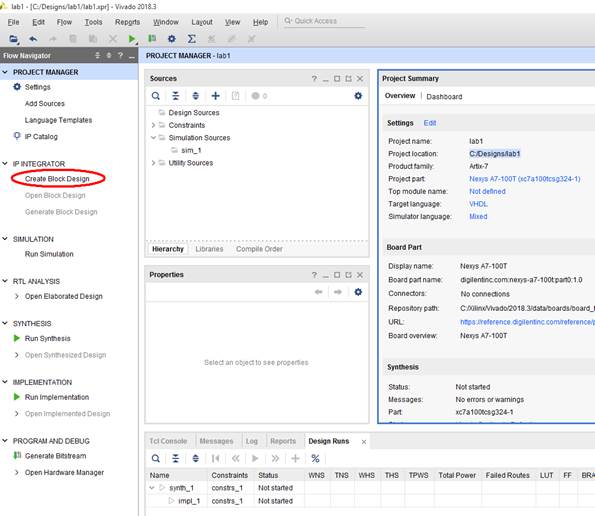Collapse the synth_1 run row
The image size is (595, 516).
pos(152,488)
